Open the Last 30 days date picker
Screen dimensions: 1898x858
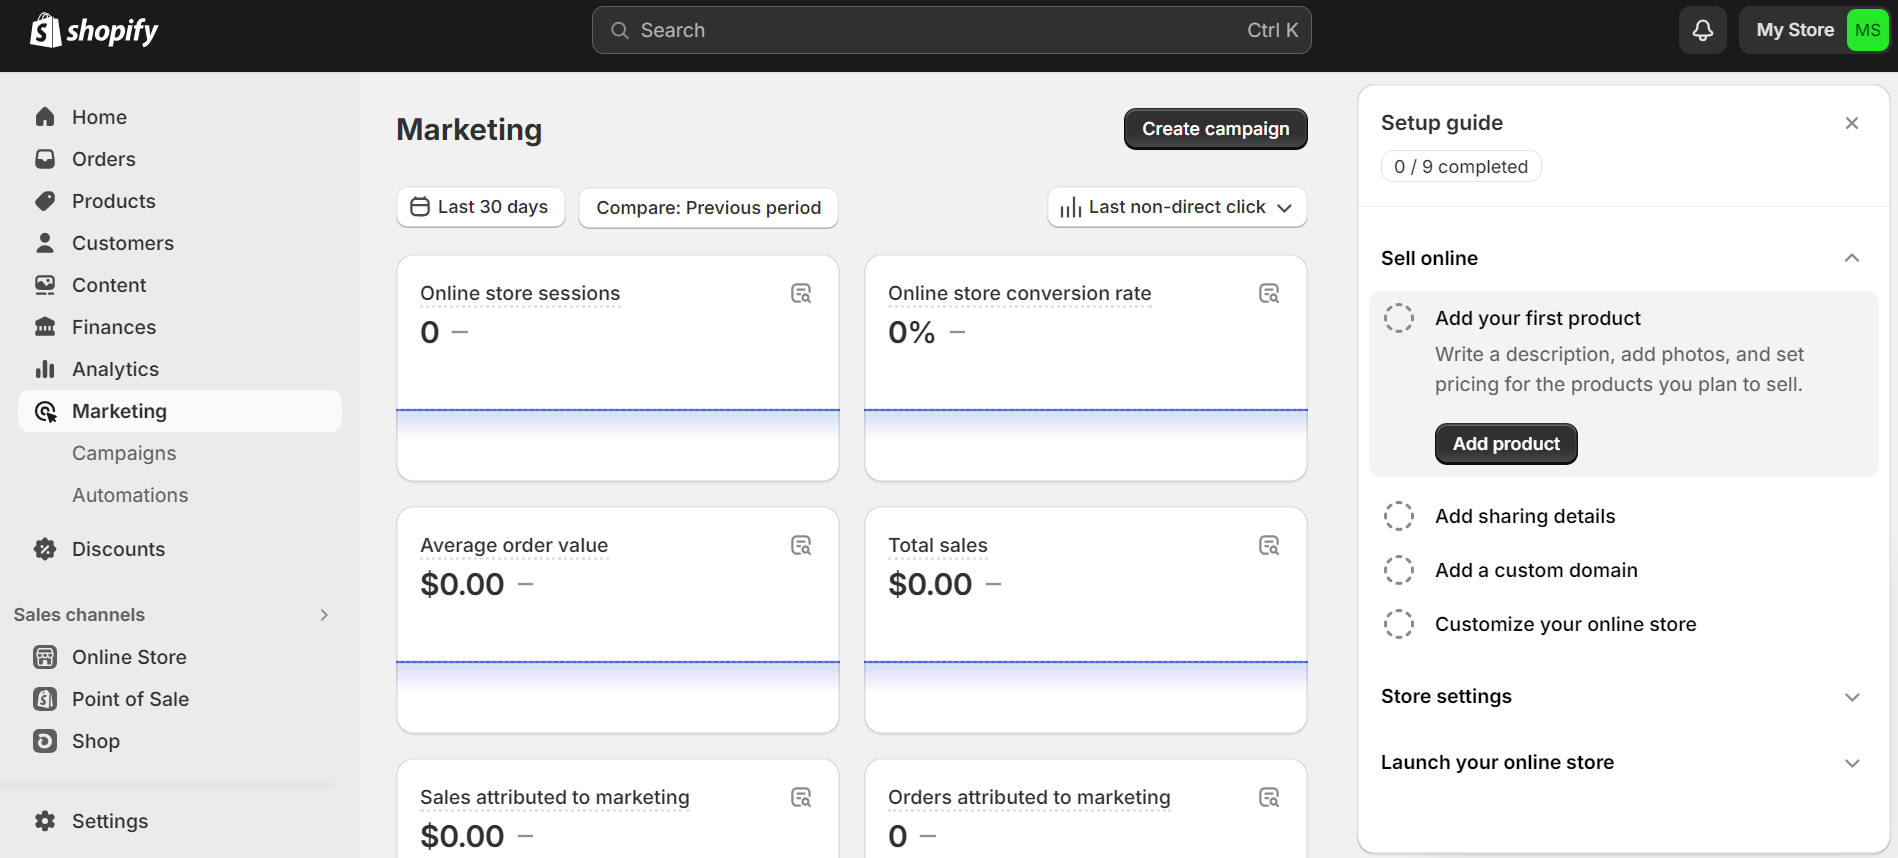480,207
